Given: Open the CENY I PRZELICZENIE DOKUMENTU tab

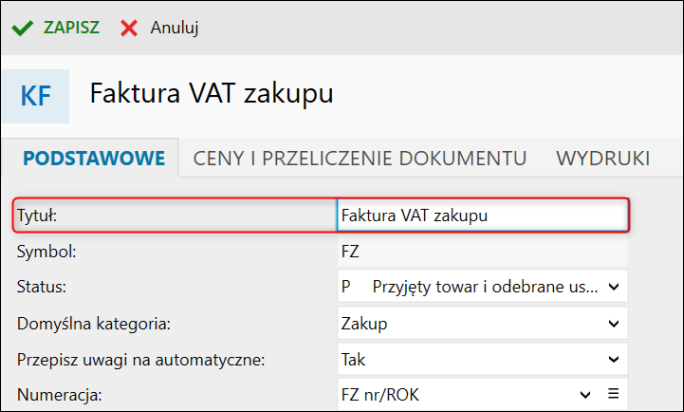Looking at the screenshot, I should (359, 158).
